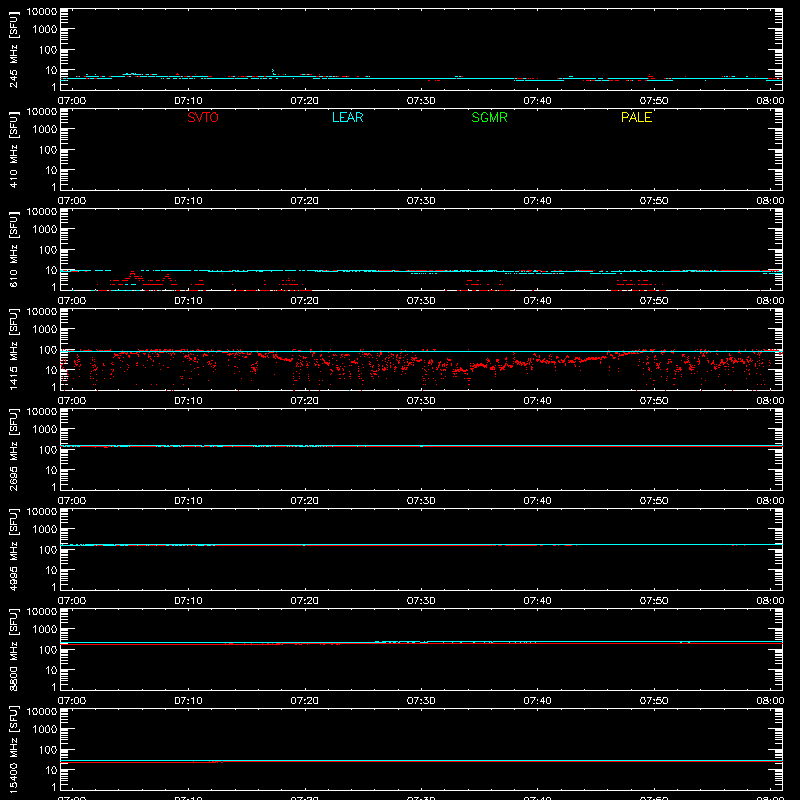The height and width of the screenshot is (800, 800).
Task: Click the 10000 tick label on the 8800 MHz panel
Action: [42, 612]
